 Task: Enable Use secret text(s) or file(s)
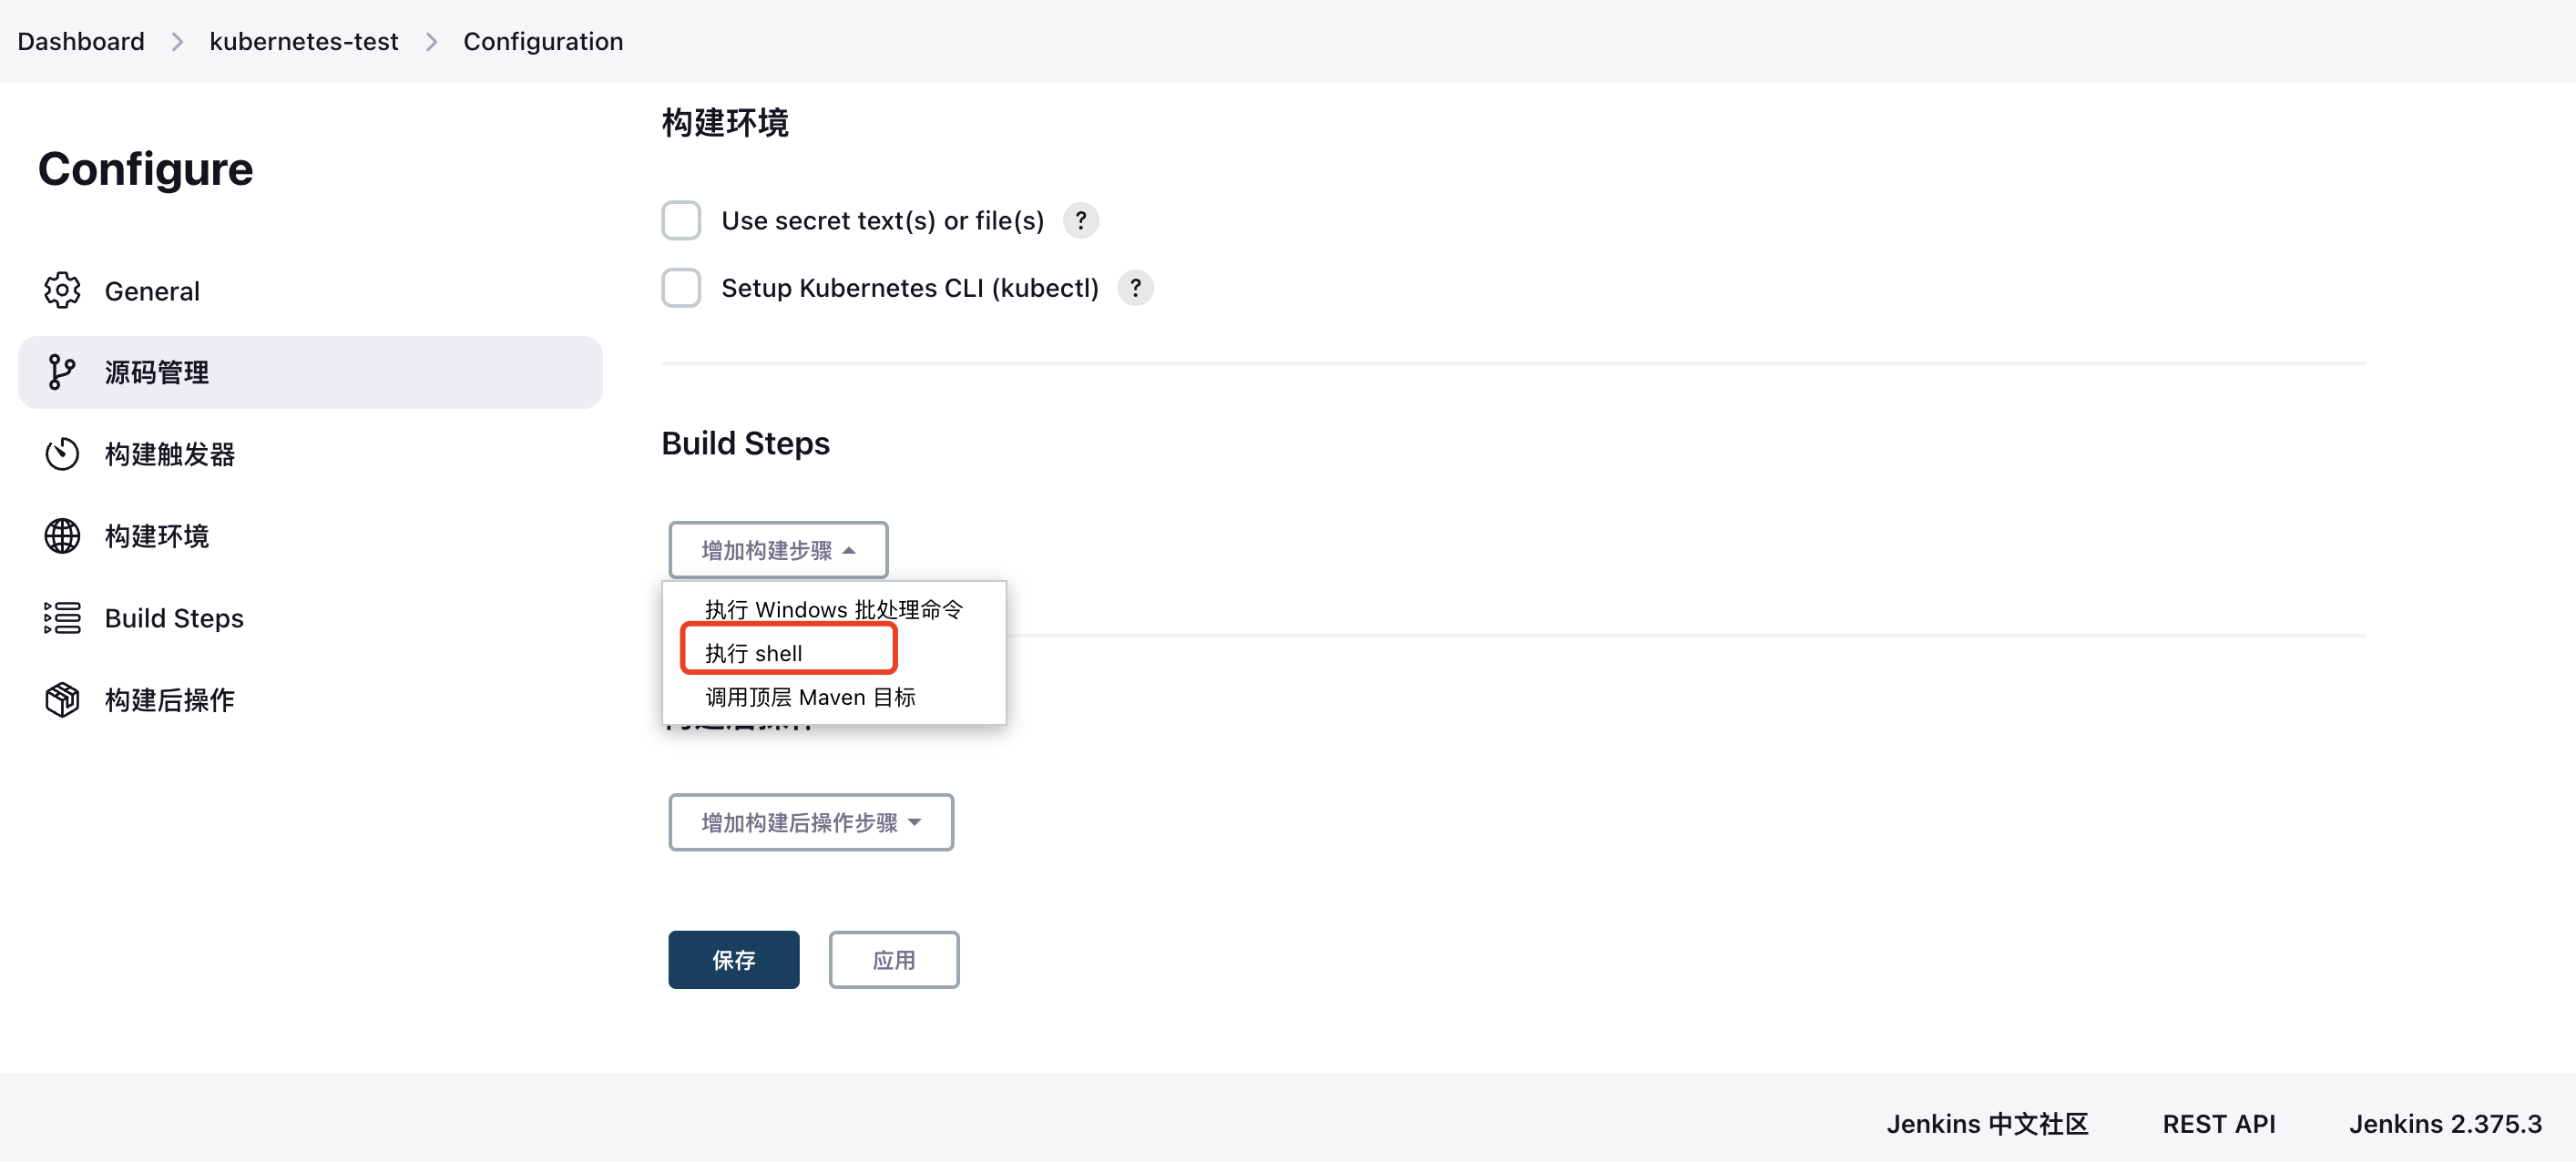coord(681,220)
